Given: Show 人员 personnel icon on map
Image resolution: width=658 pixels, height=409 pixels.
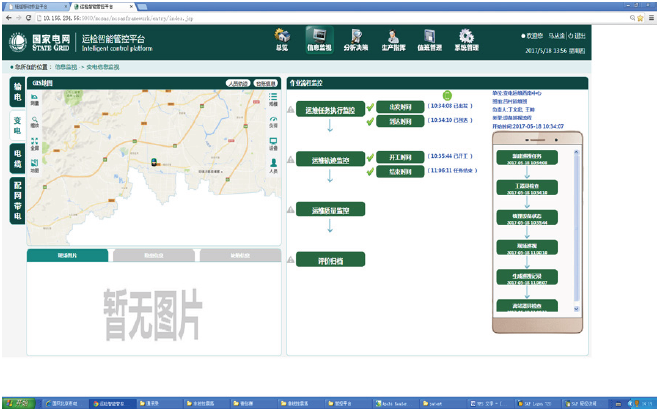Looking at the screenshot, I should pyautogui.click(x=273, y=166).
